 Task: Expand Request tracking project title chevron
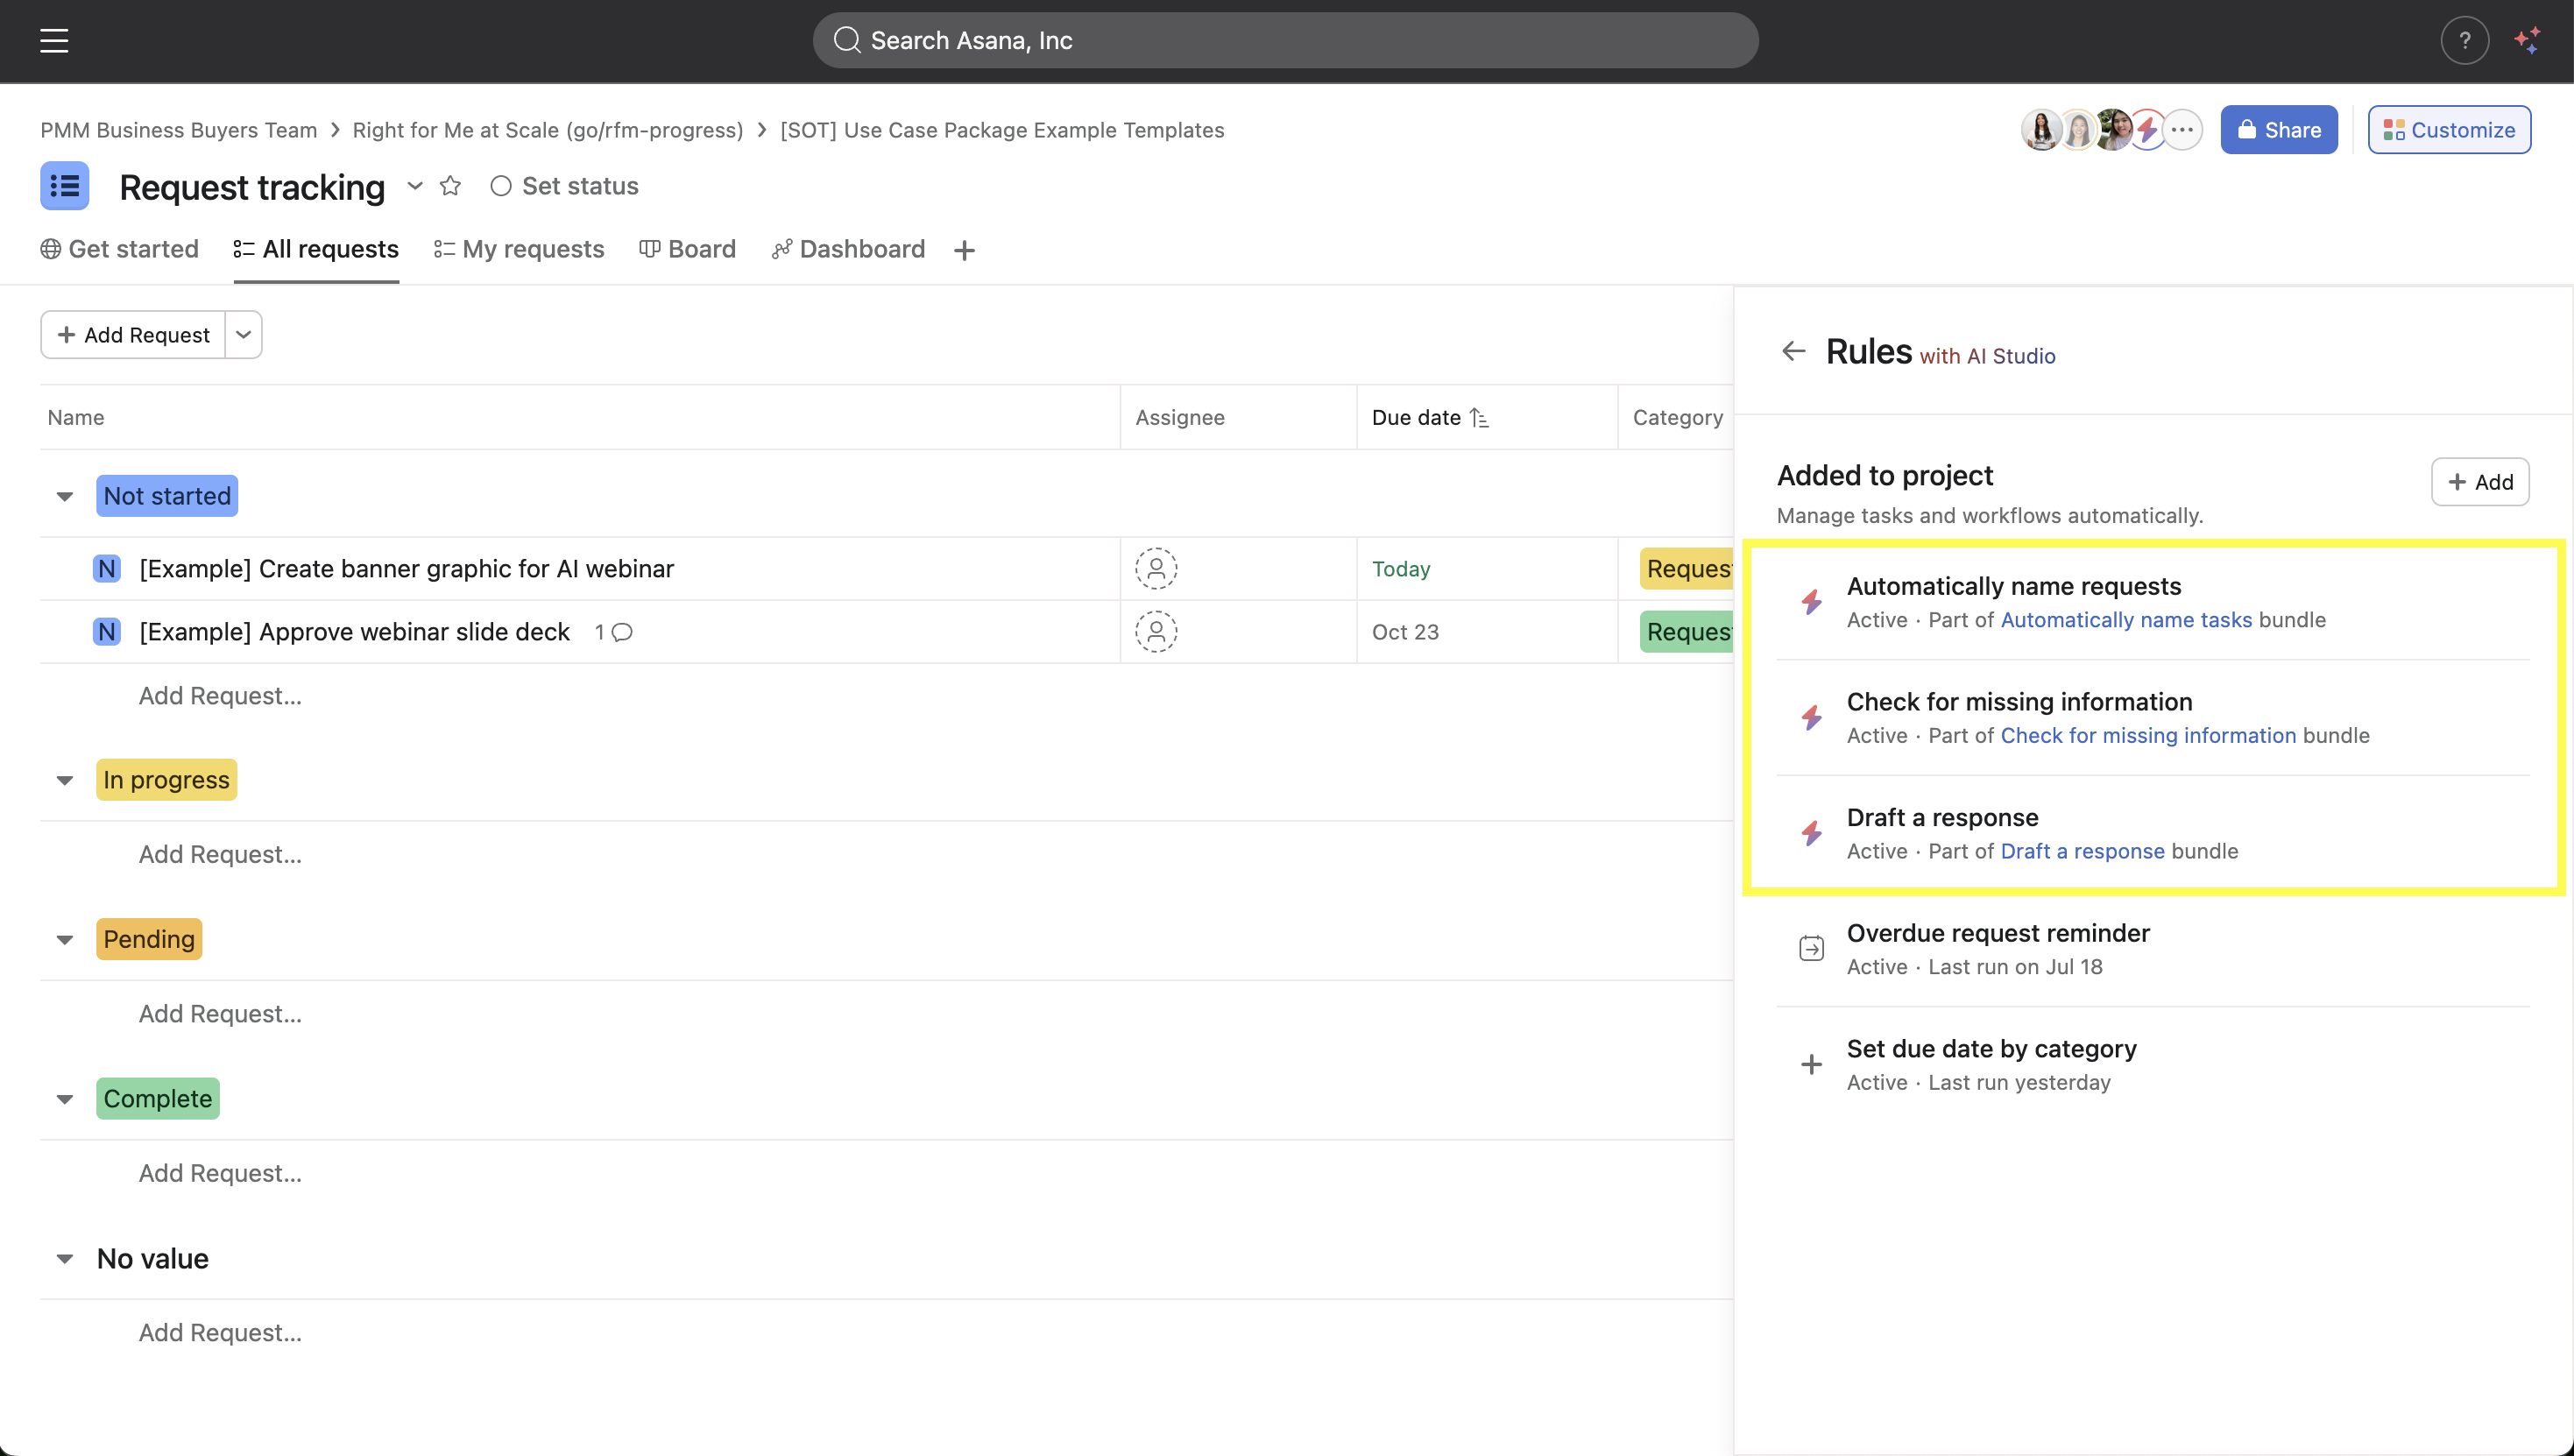(x=415, y=186)
